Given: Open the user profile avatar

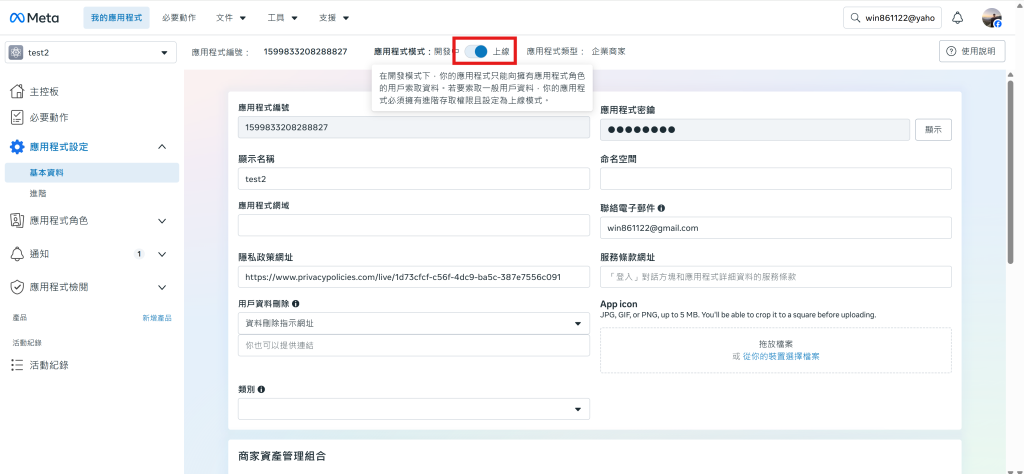Looking at the screenshot, I should 991,18.
